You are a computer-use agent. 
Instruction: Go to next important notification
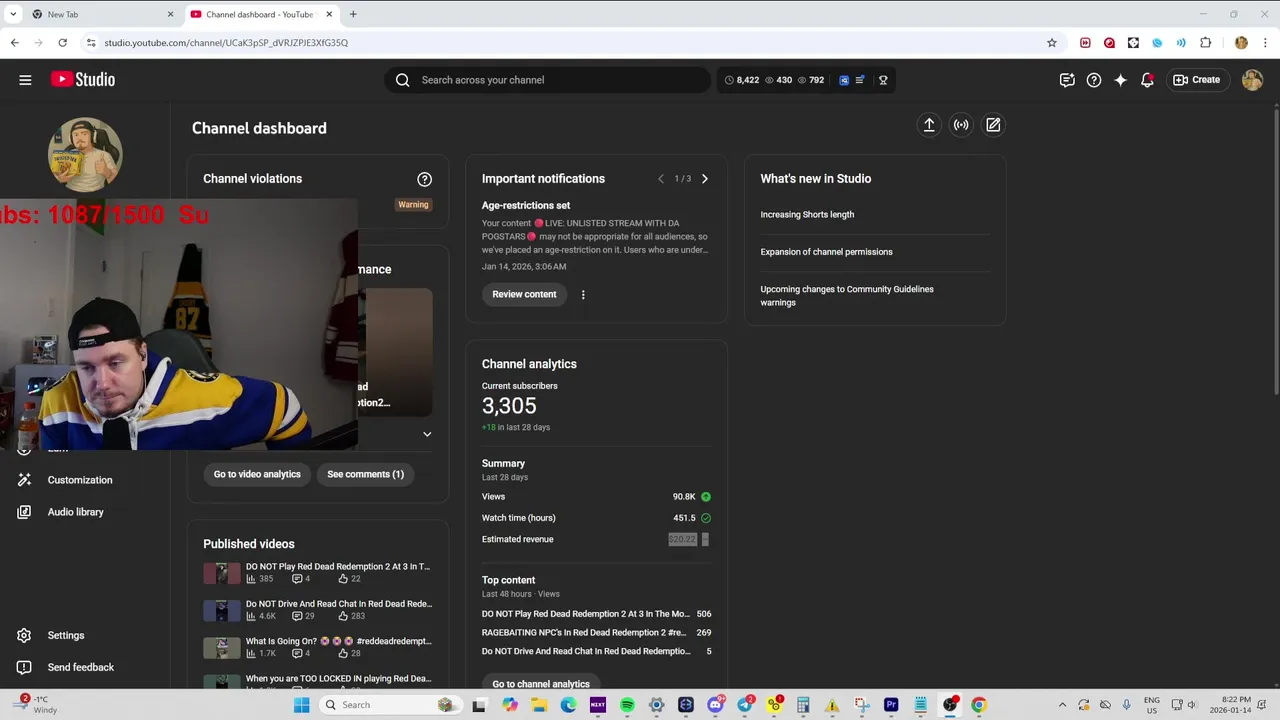click(x=704, y=179)
